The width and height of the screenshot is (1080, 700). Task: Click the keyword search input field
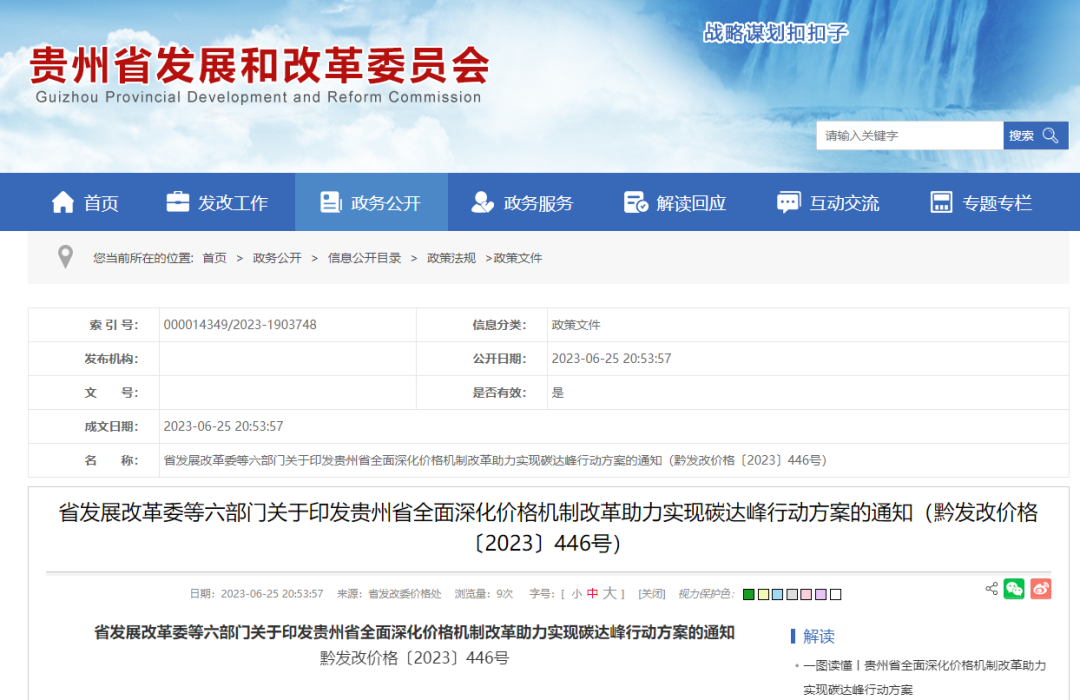pyautogui.click(x=909, y=136)
